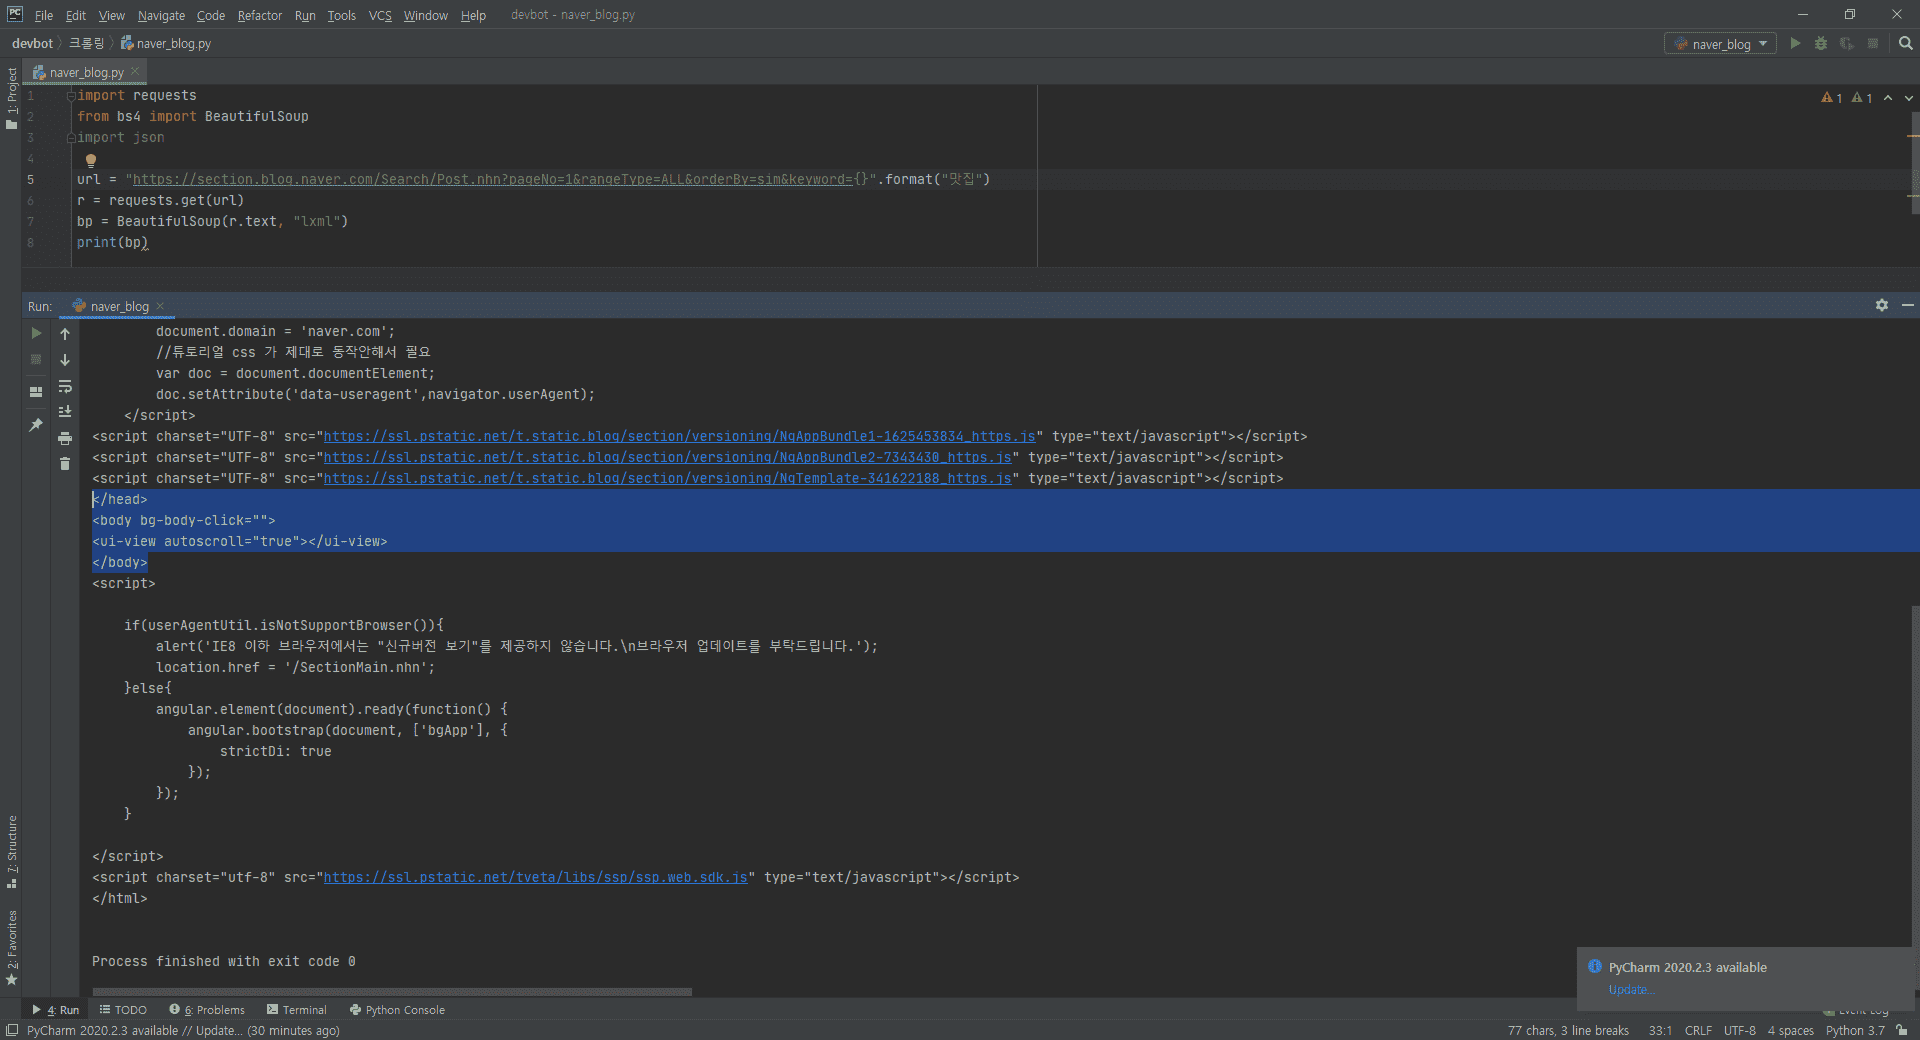Click the naver search URL in editor

493,179
